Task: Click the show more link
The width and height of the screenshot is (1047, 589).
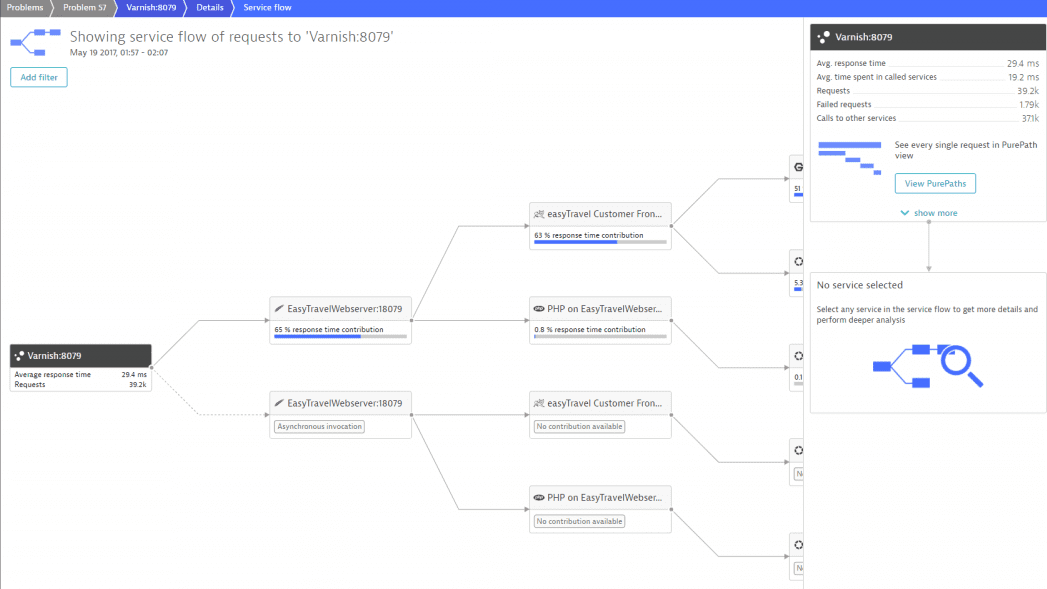Action: 935,213
